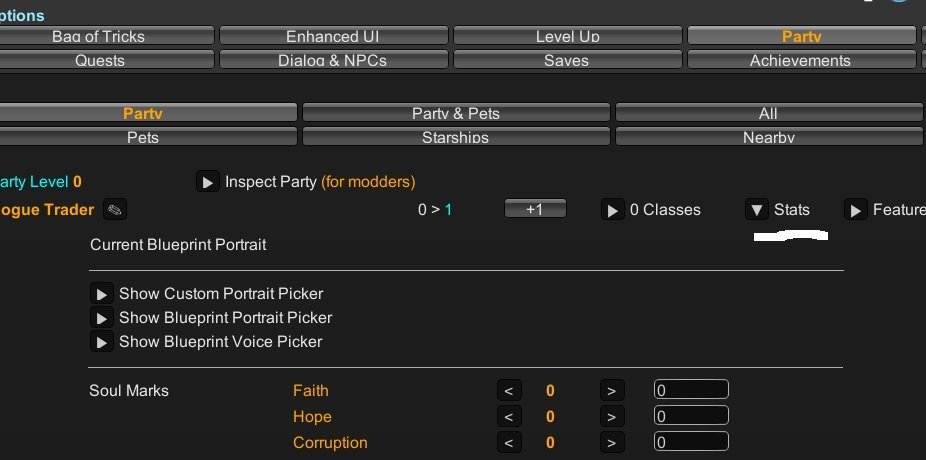Show Custom Portrait Picker

[x=101, y=294]
